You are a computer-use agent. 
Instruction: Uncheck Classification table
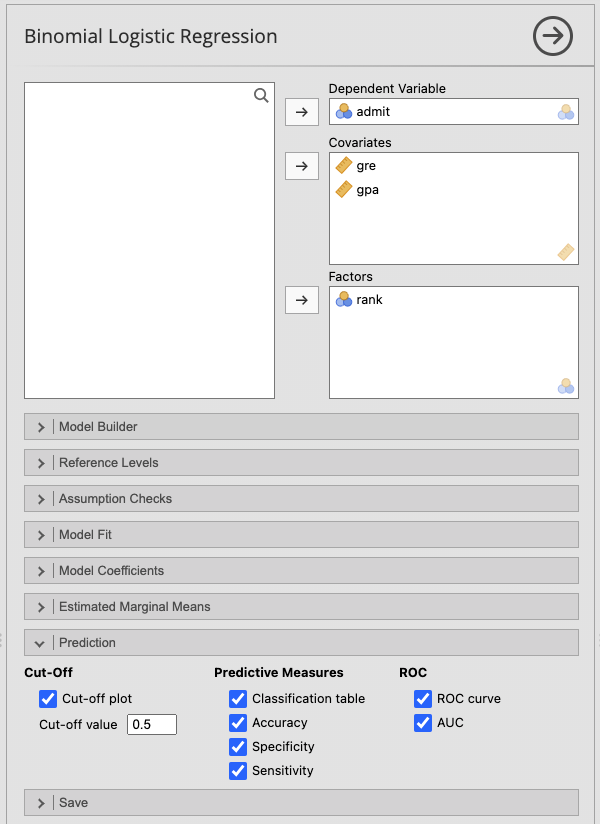[238, 699]
